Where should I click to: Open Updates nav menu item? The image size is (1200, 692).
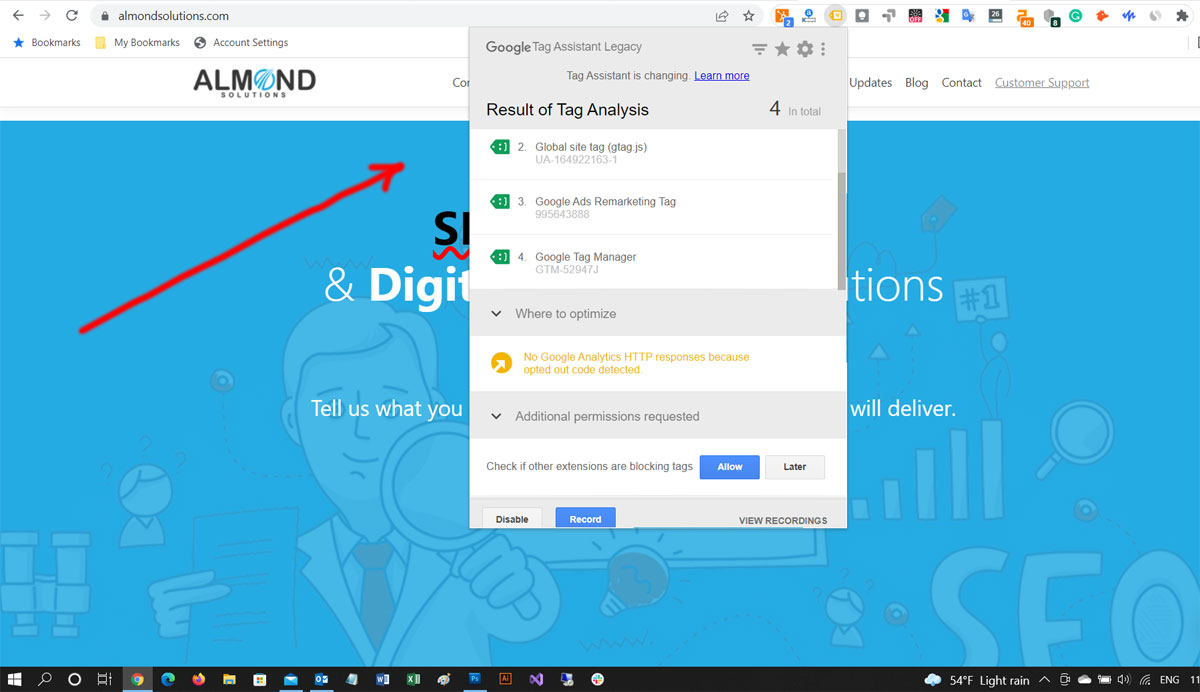(x=870, y=83)
